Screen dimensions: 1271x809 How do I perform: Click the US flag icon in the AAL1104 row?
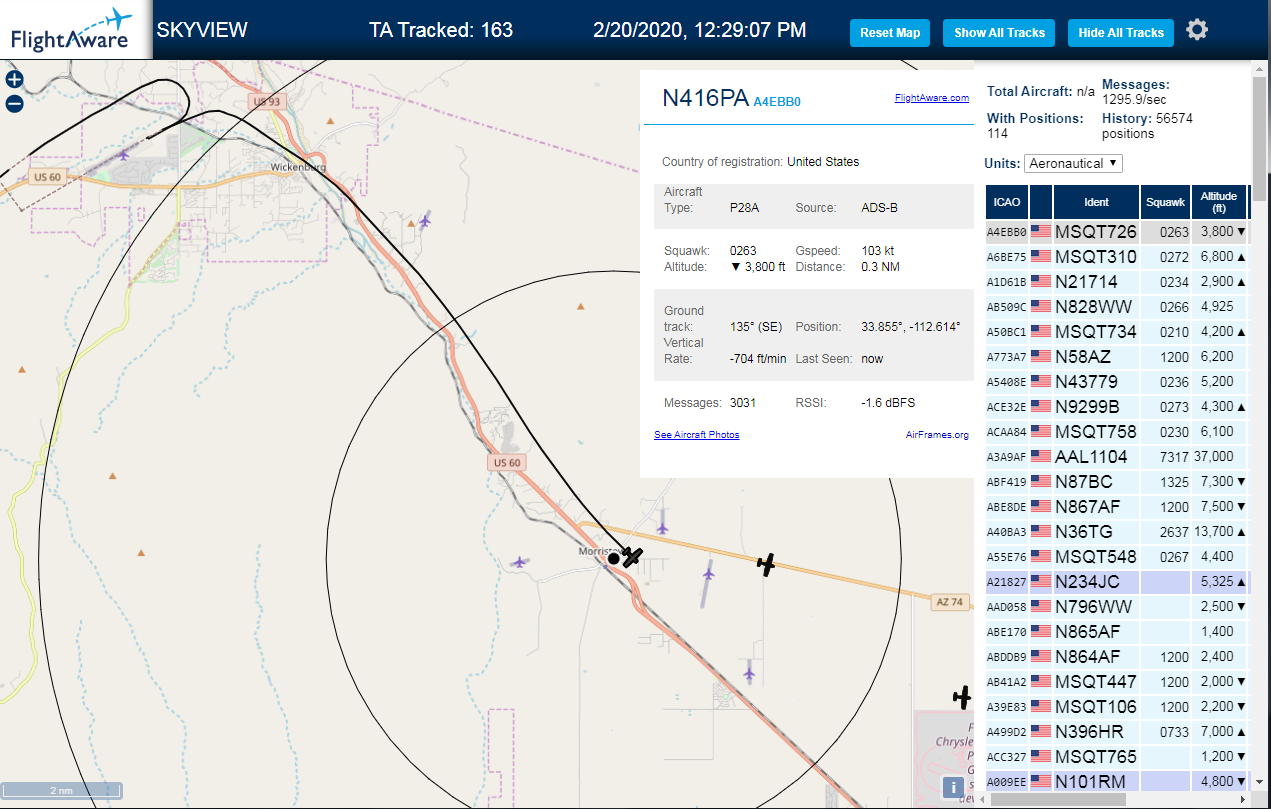(x=1041, y=457)
